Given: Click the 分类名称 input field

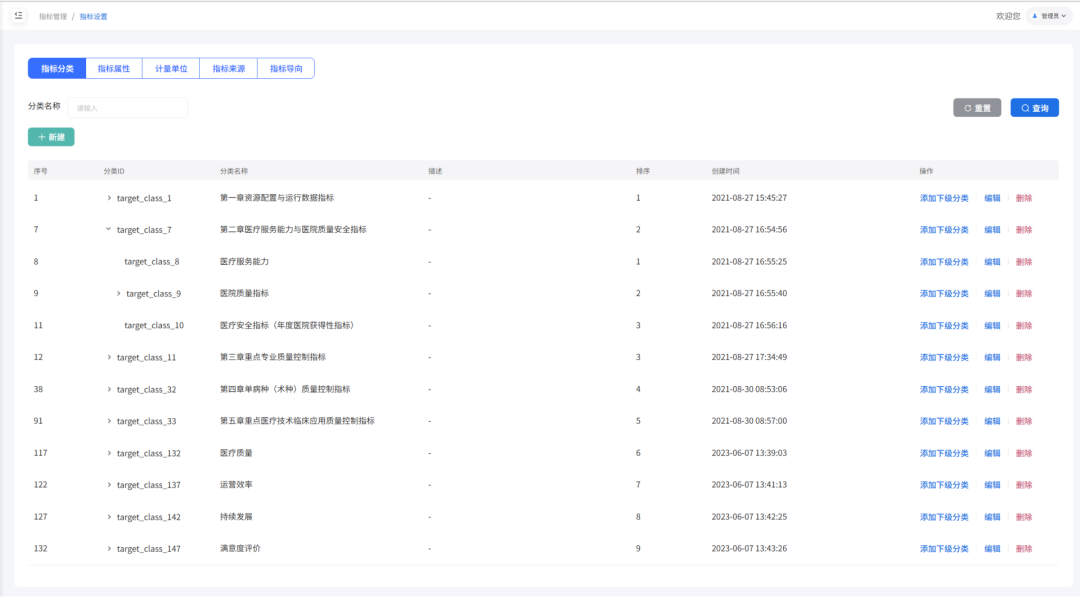Looking at the screenshot, I should click(x=127, y=107).
